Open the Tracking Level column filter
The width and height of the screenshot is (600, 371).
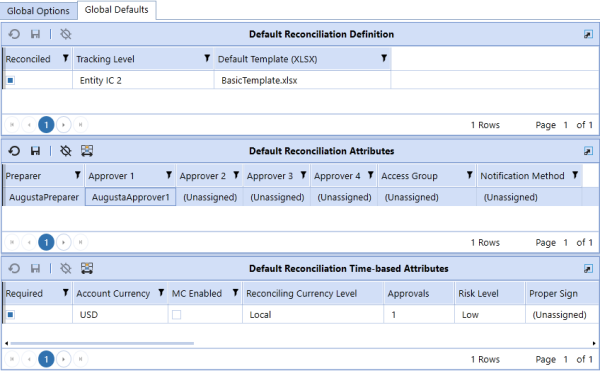point(207,58)
